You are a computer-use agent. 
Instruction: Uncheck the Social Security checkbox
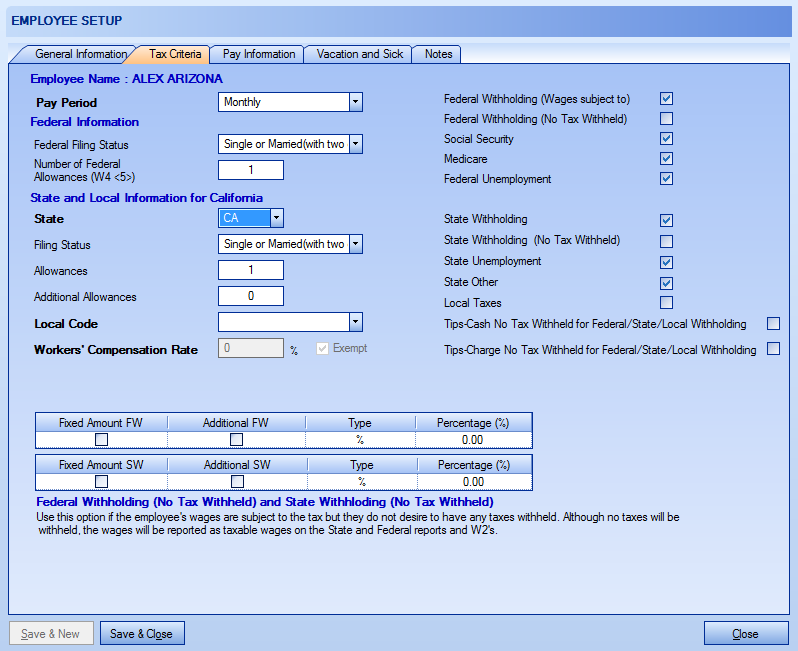(666, 139)
